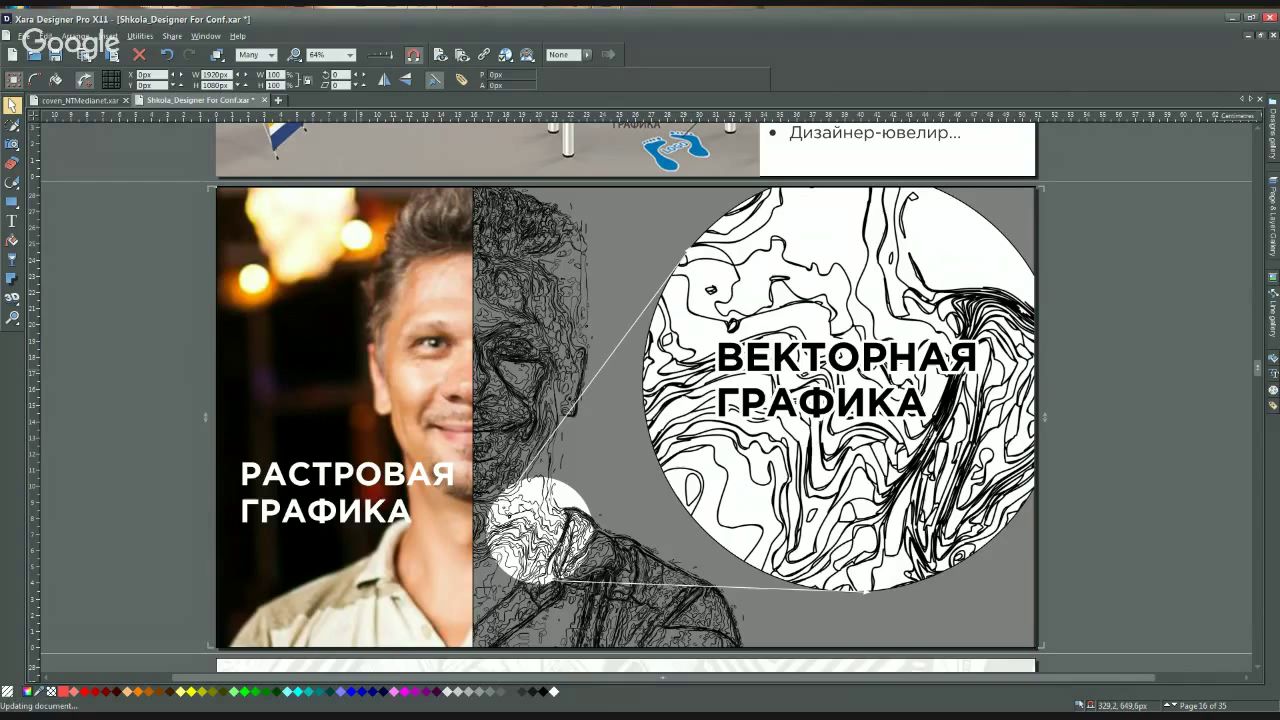The image size is (1280, 720).
Task: Select the Photo tool camera icon
Action: [x=12, y=144]
